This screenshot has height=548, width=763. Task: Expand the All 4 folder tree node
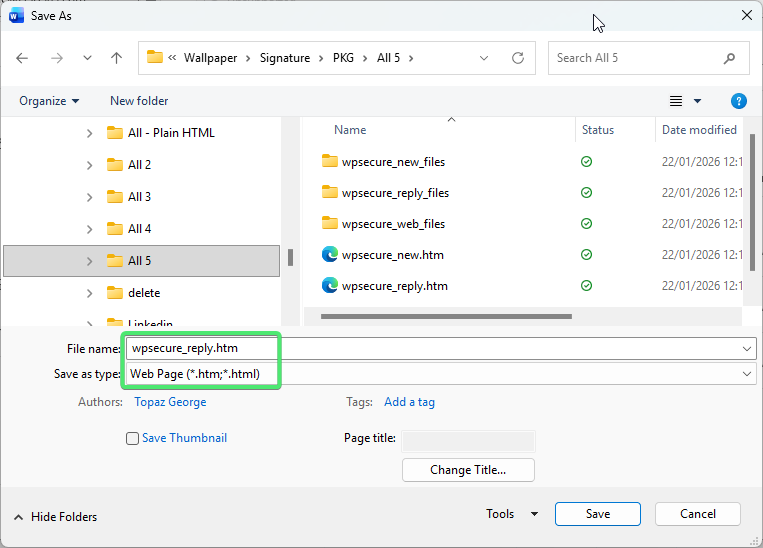(x=89, y=229)
